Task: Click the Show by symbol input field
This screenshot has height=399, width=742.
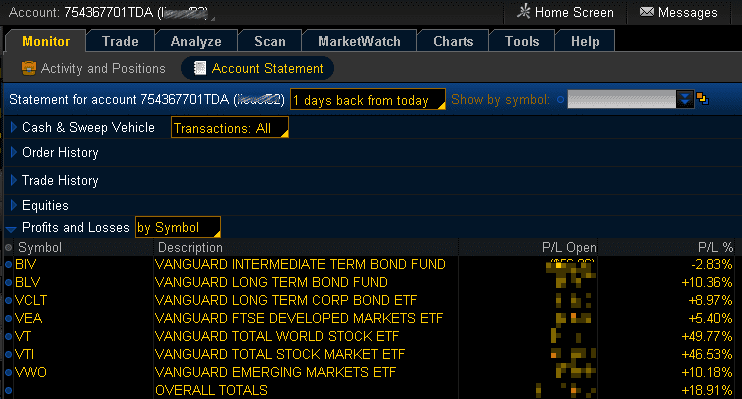Action: [621, 99]
